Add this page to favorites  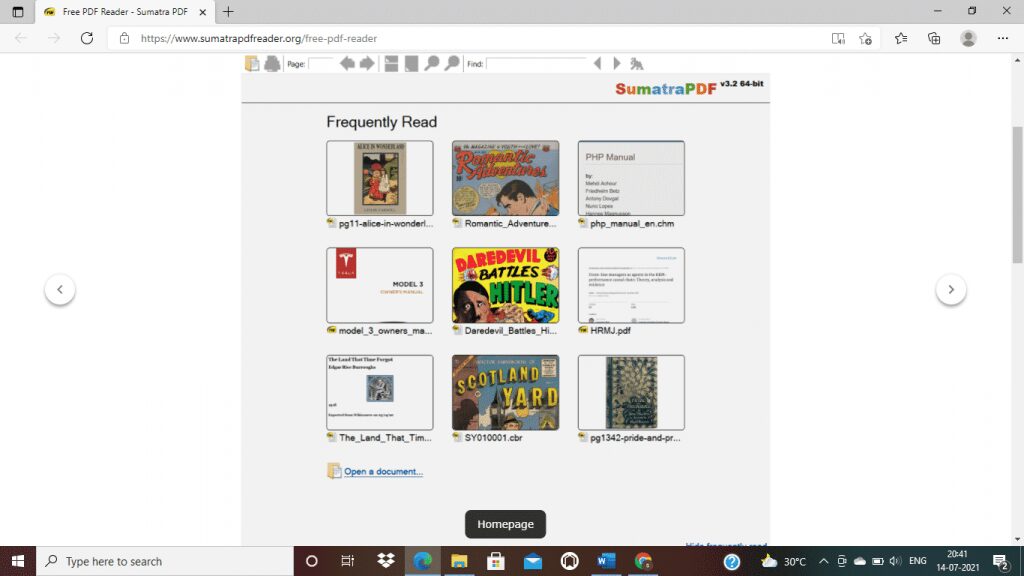coord(866,39)
